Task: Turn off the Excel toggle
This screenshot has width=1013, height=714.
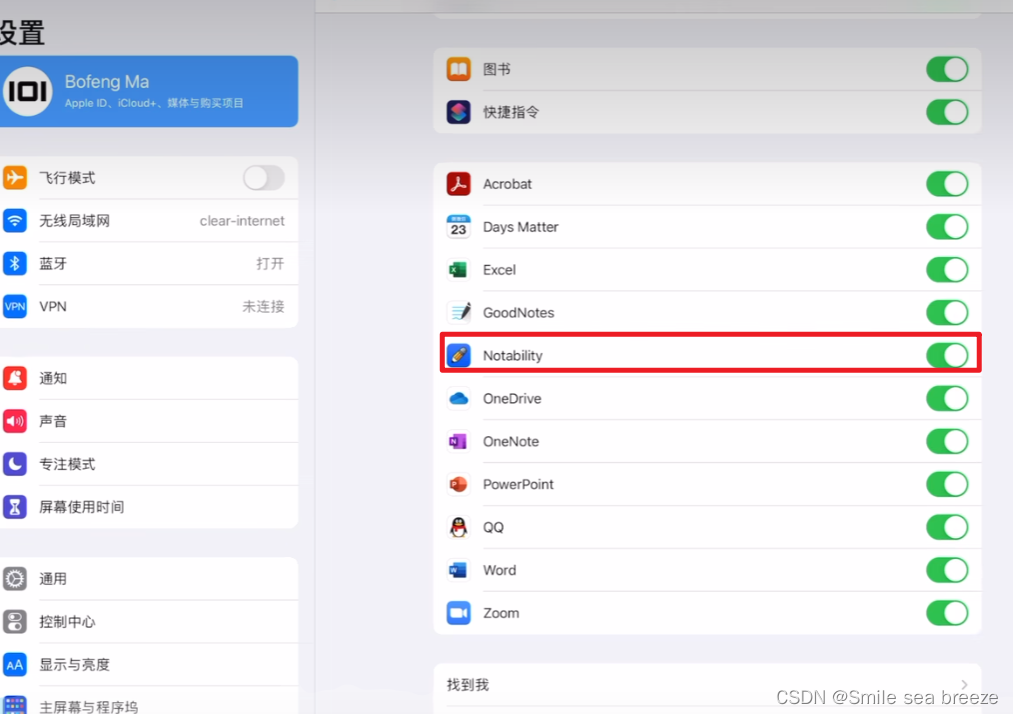Action: 947,269
